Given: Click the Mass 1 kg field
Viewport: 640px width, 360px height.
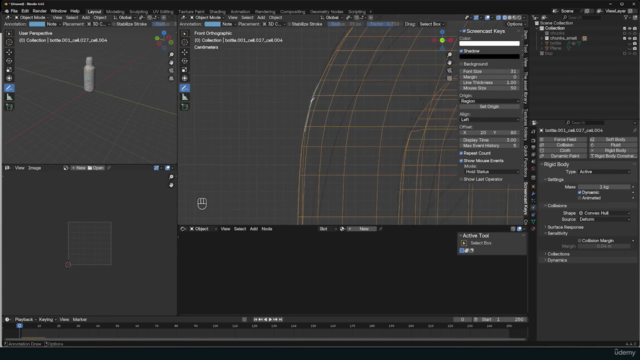Looking at the screenshot, I should (x=604, y=187).
